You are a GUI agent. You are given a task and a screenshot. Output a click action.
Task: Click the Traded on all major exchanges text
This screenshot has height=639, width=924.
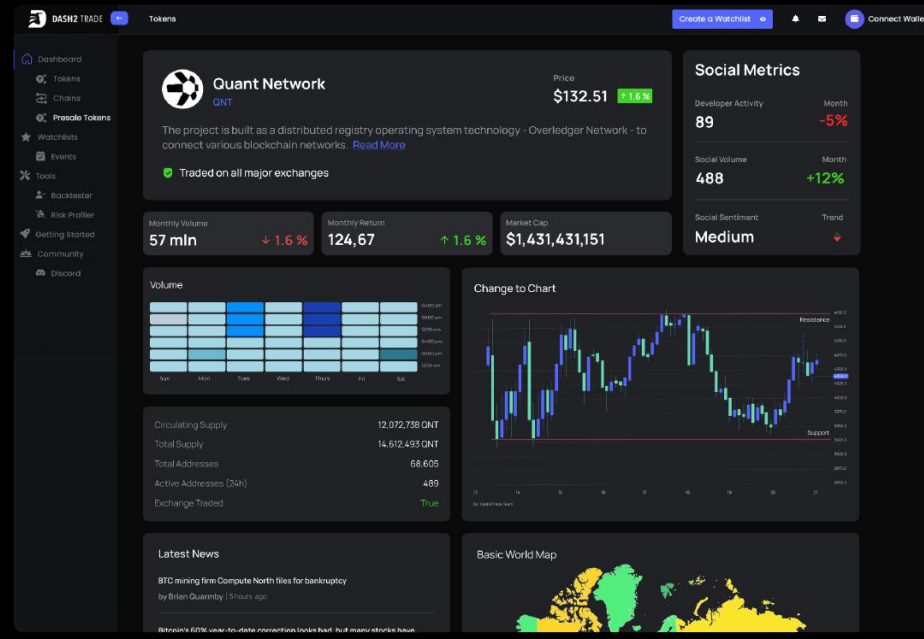[x=254, y=173]
